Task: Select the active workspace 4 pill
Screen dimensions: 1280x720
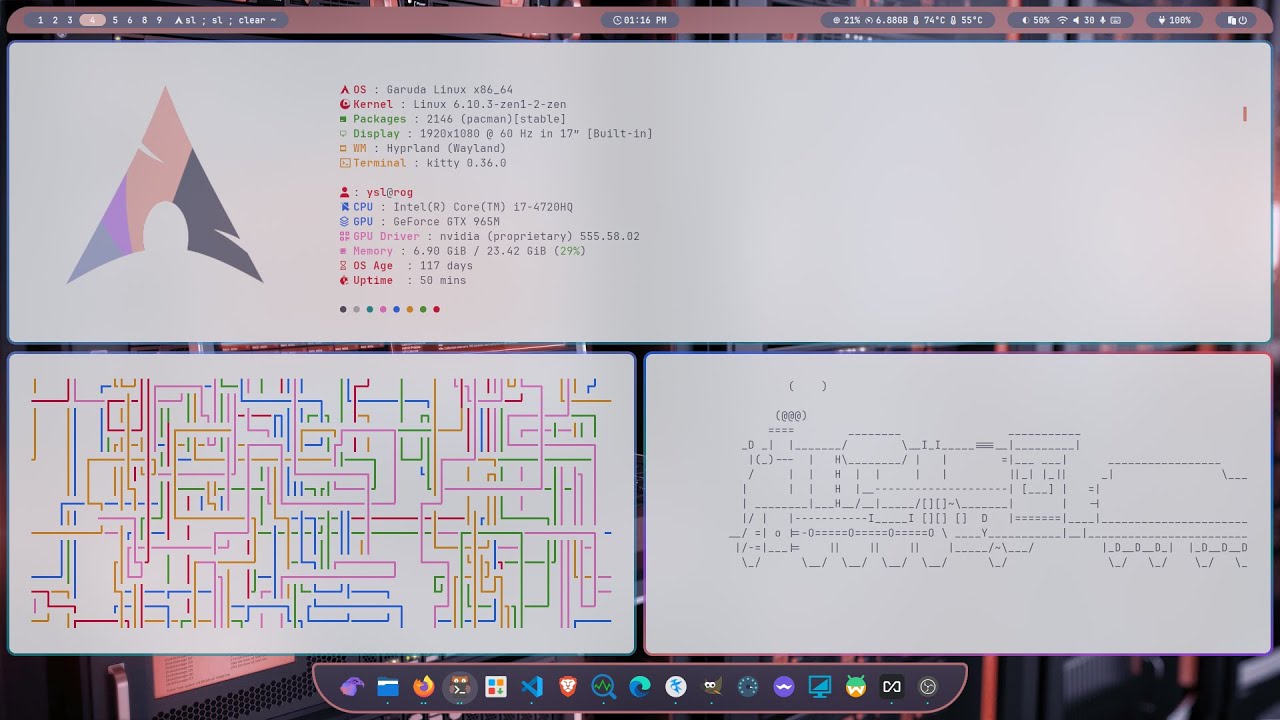Action: click(x=92, y=20)
